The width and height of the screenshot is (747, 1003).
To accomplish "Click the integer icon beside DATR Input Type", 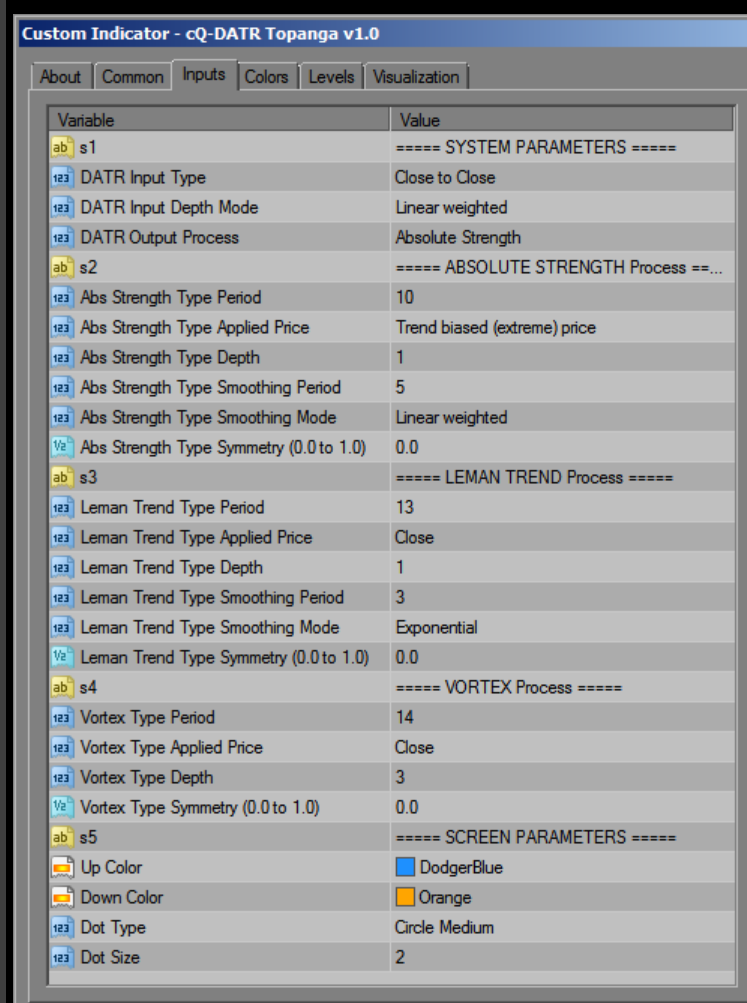I will [x=62, y=178].
